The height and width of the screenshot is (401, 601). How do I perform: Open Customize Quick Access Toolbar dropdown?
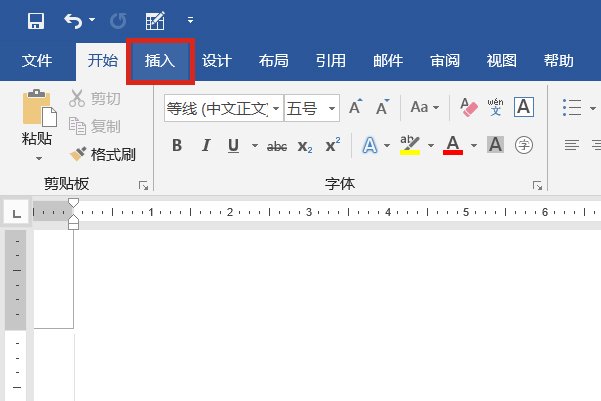pyautogui.click(x=190, y=20)
